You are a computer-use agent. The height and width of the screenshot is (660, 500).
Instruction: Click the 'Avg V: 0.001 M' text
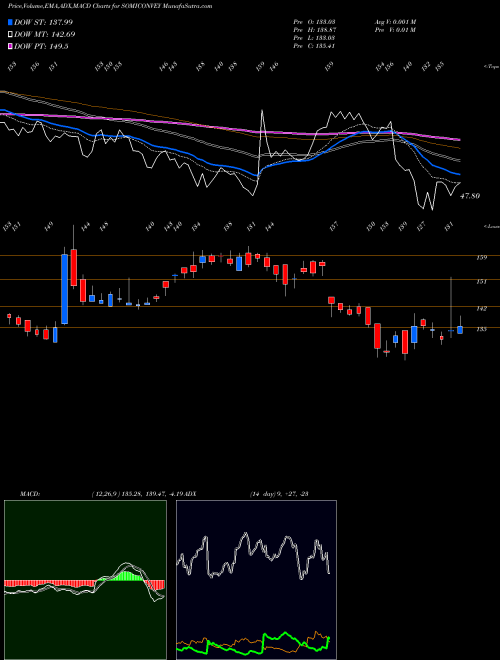(x=395, y=22)
